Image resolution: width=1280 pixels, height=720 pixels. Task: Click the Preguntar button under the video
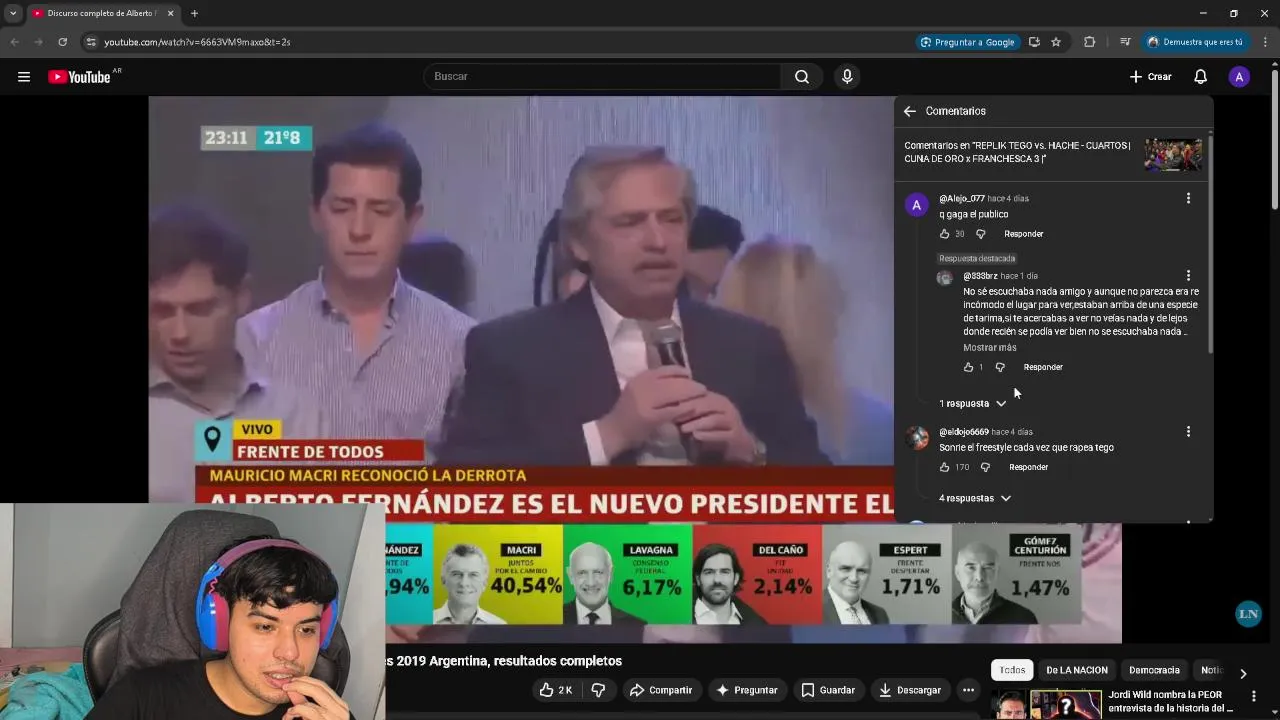click(x=746, y=690)
